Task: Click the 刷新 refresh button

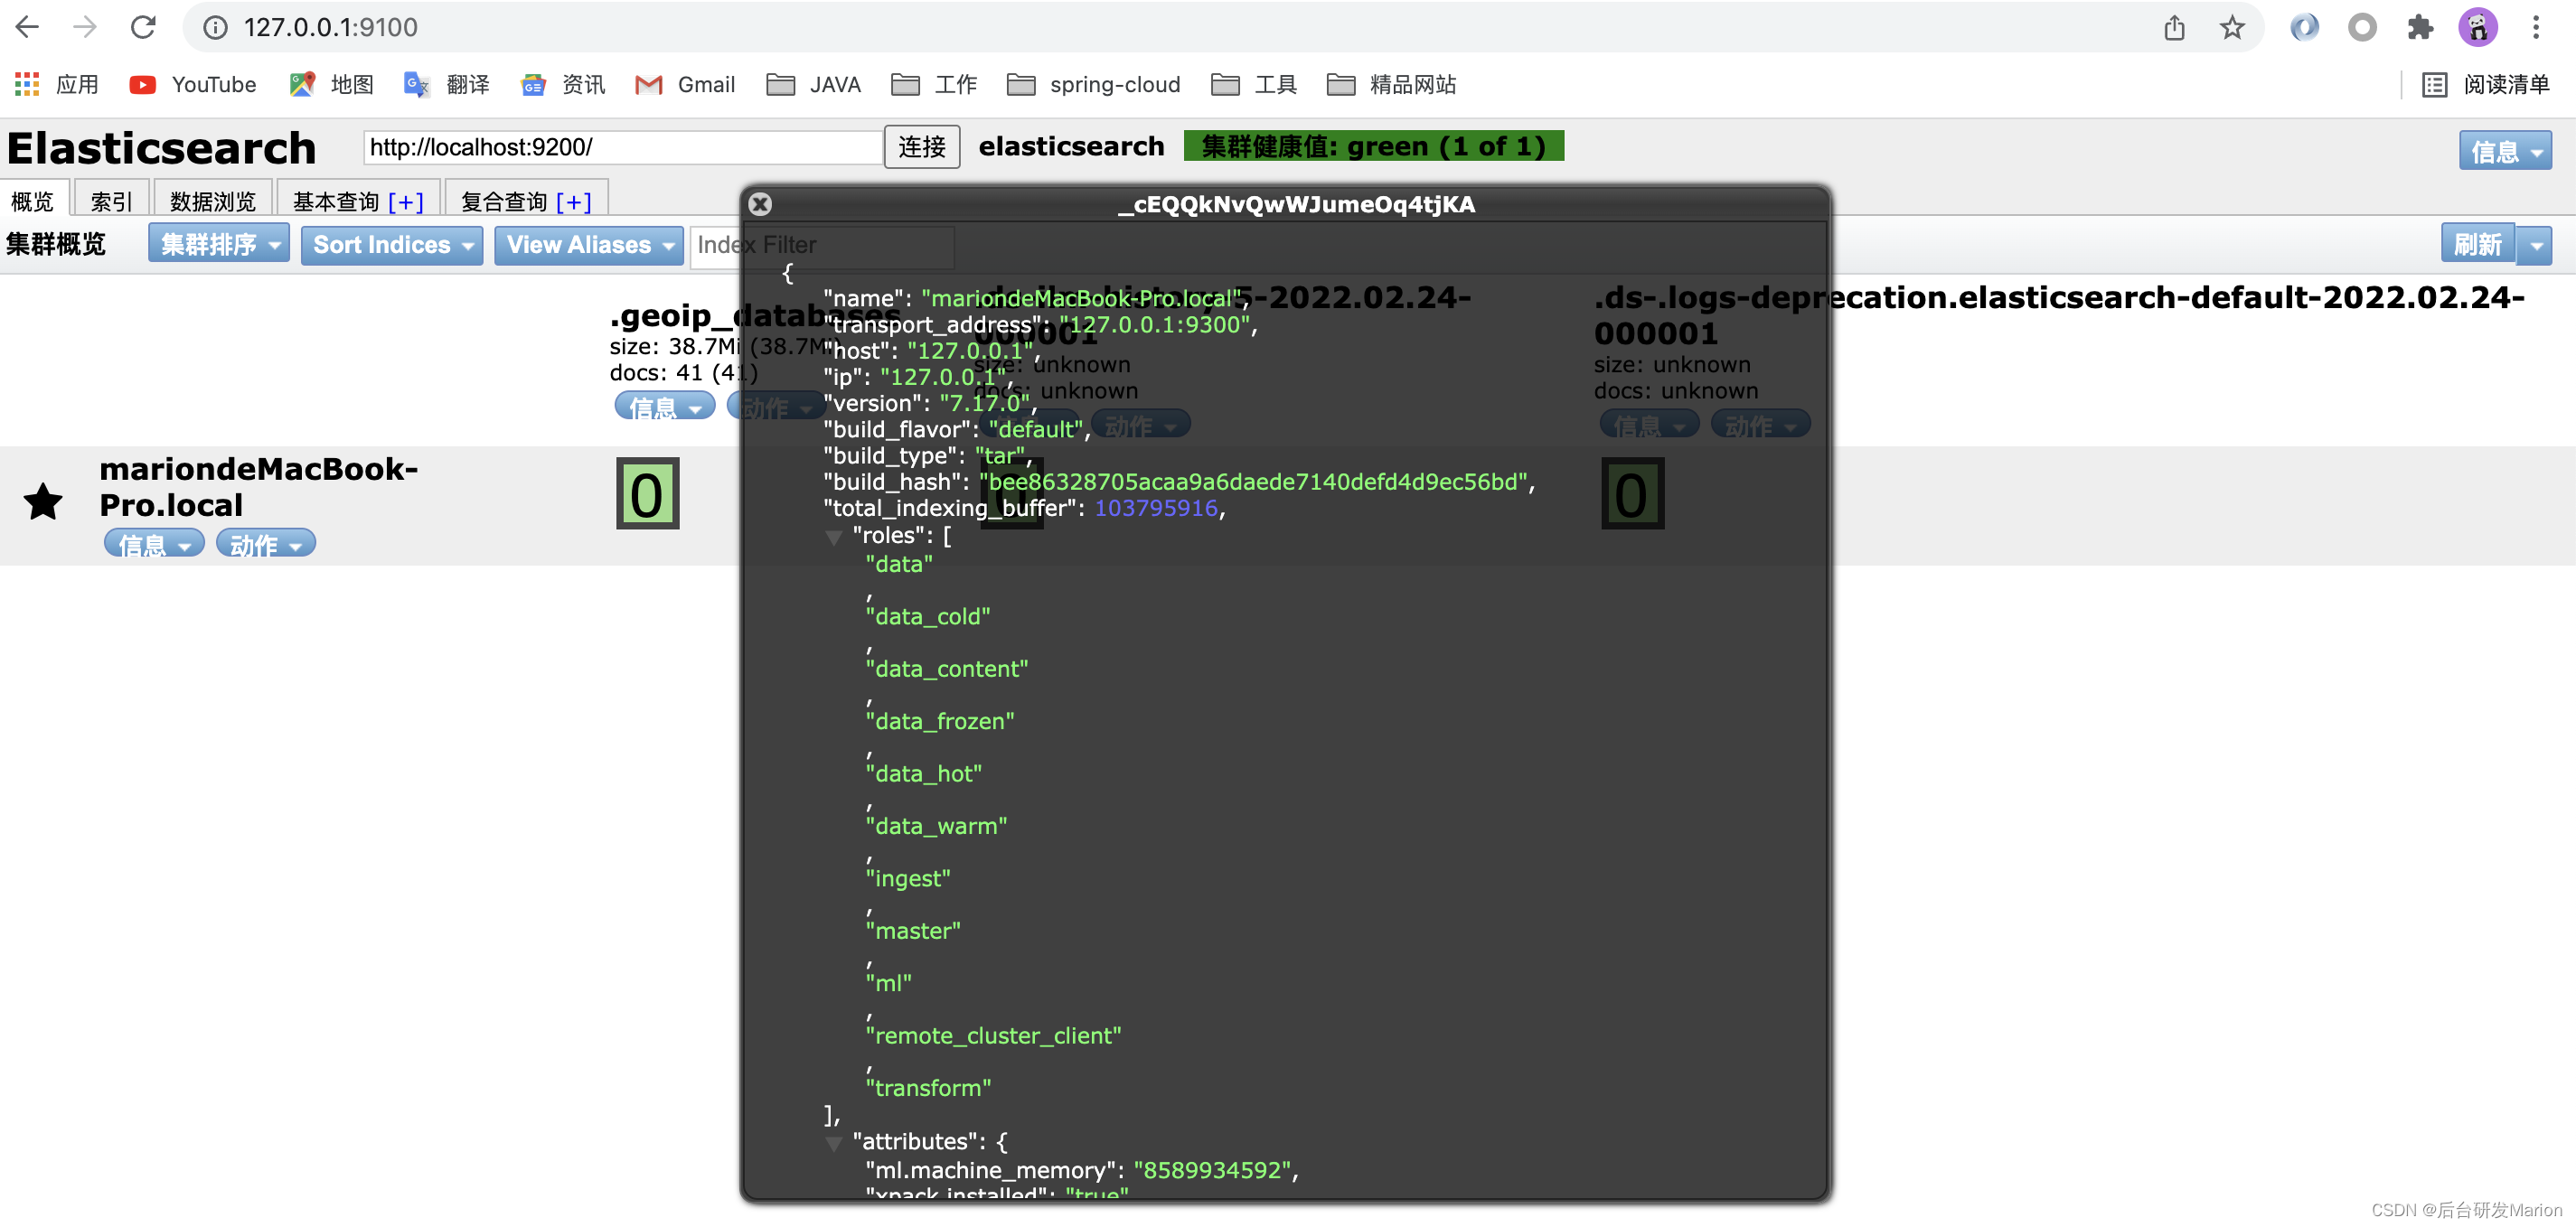Action: [2477, 245]
